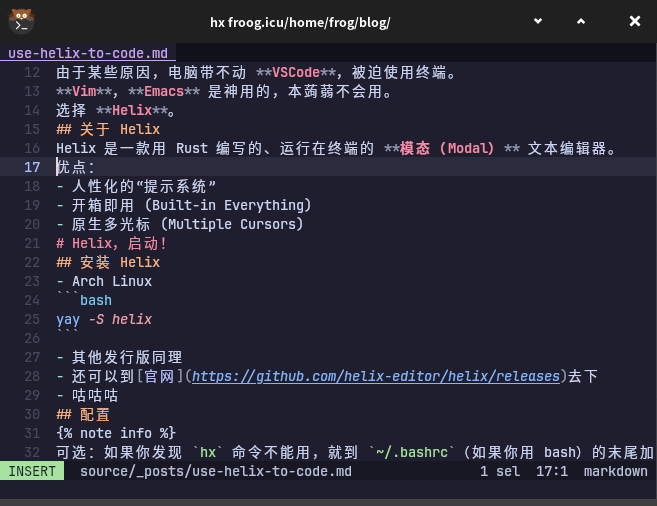
Task: Click the "{% note info %}" tag line
Action: (116, 433)
